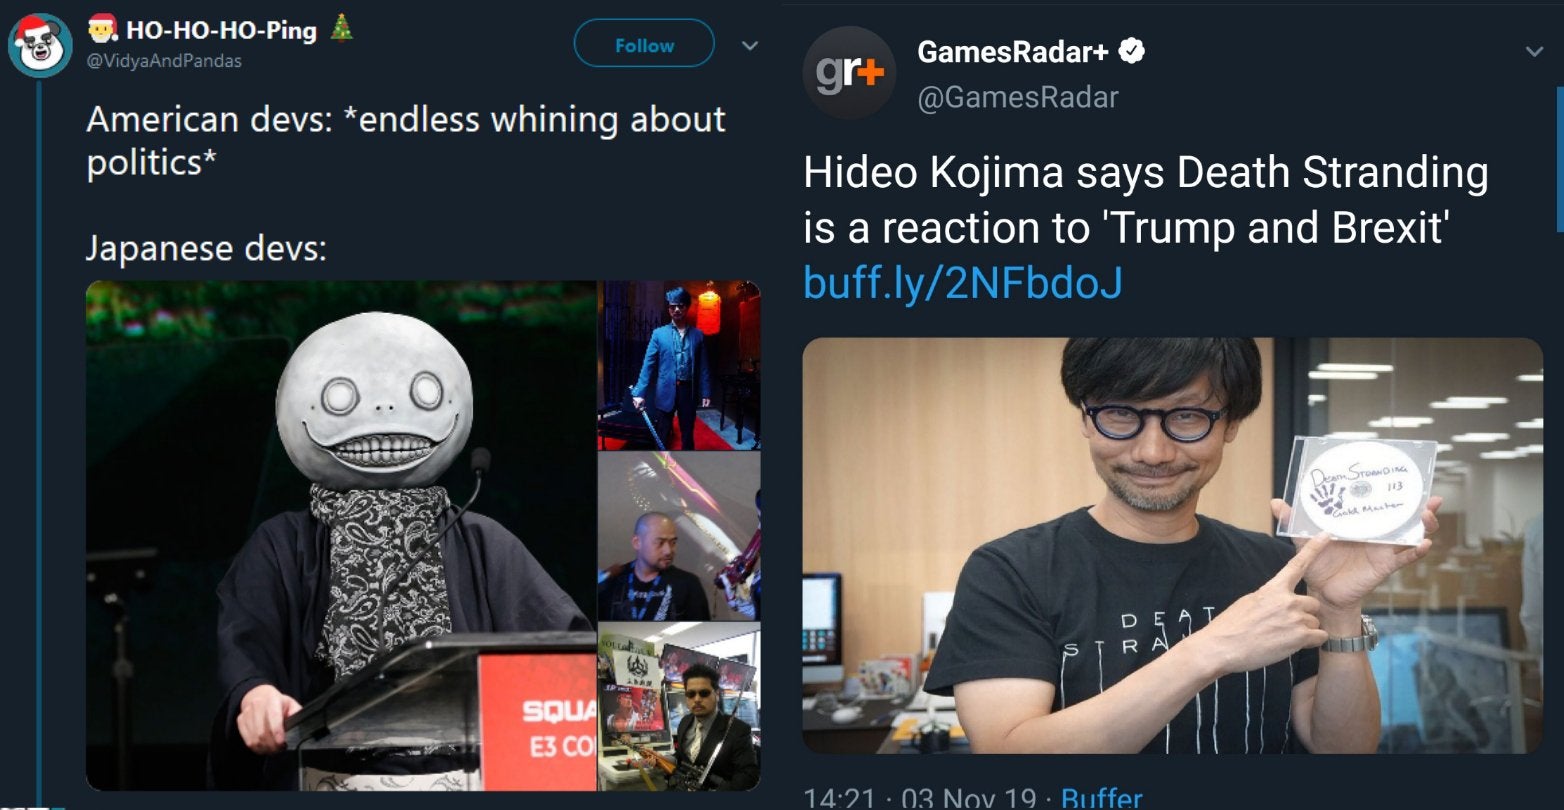Viewport: 1564px width, 810px height.
Task: Click the Santa emoji before HO-HO-HO-Ping
Action: (101, 30)
